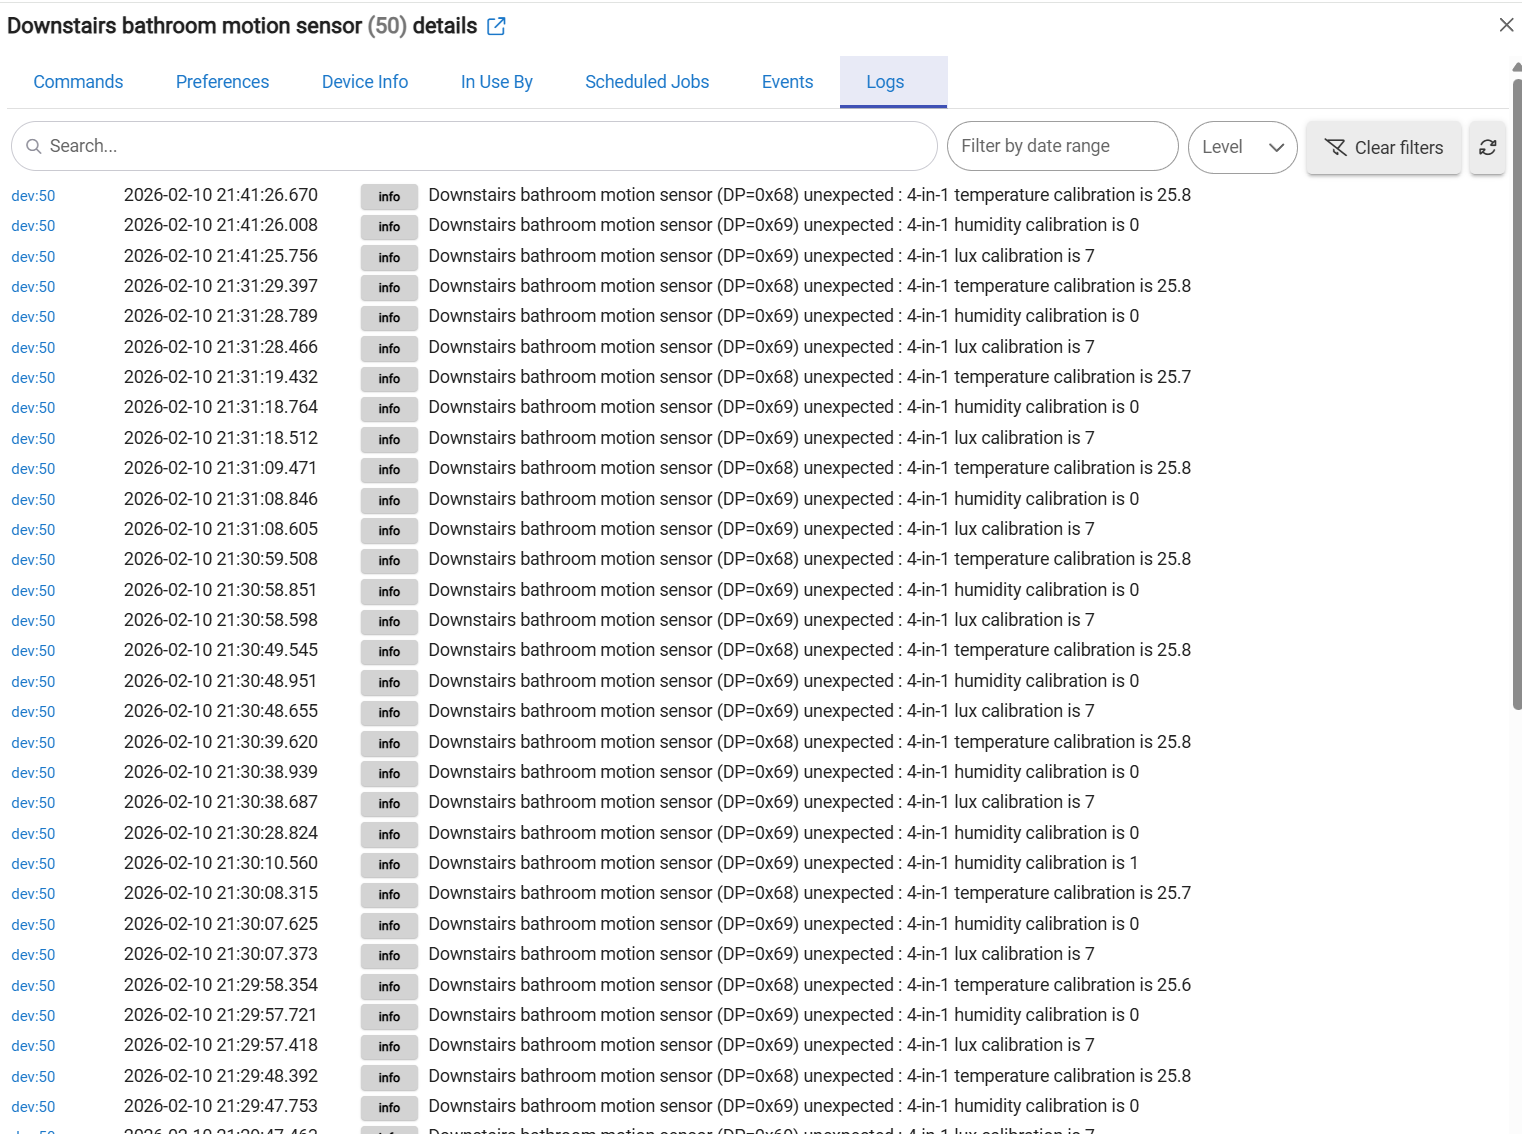This screenshot has height=1134, width=1522.
Task: Click dev:50 link for 21:30:10.560 entry
Action: coord(33,864)
